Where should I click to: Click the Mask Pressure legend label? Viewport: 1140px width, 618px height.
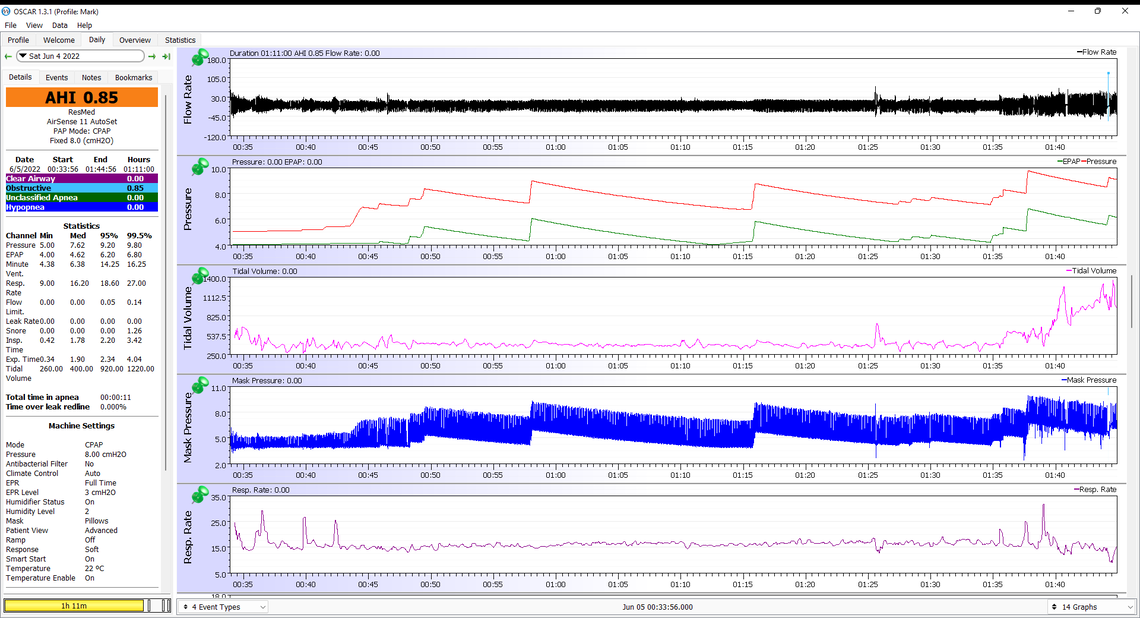tap(1088, 380)
